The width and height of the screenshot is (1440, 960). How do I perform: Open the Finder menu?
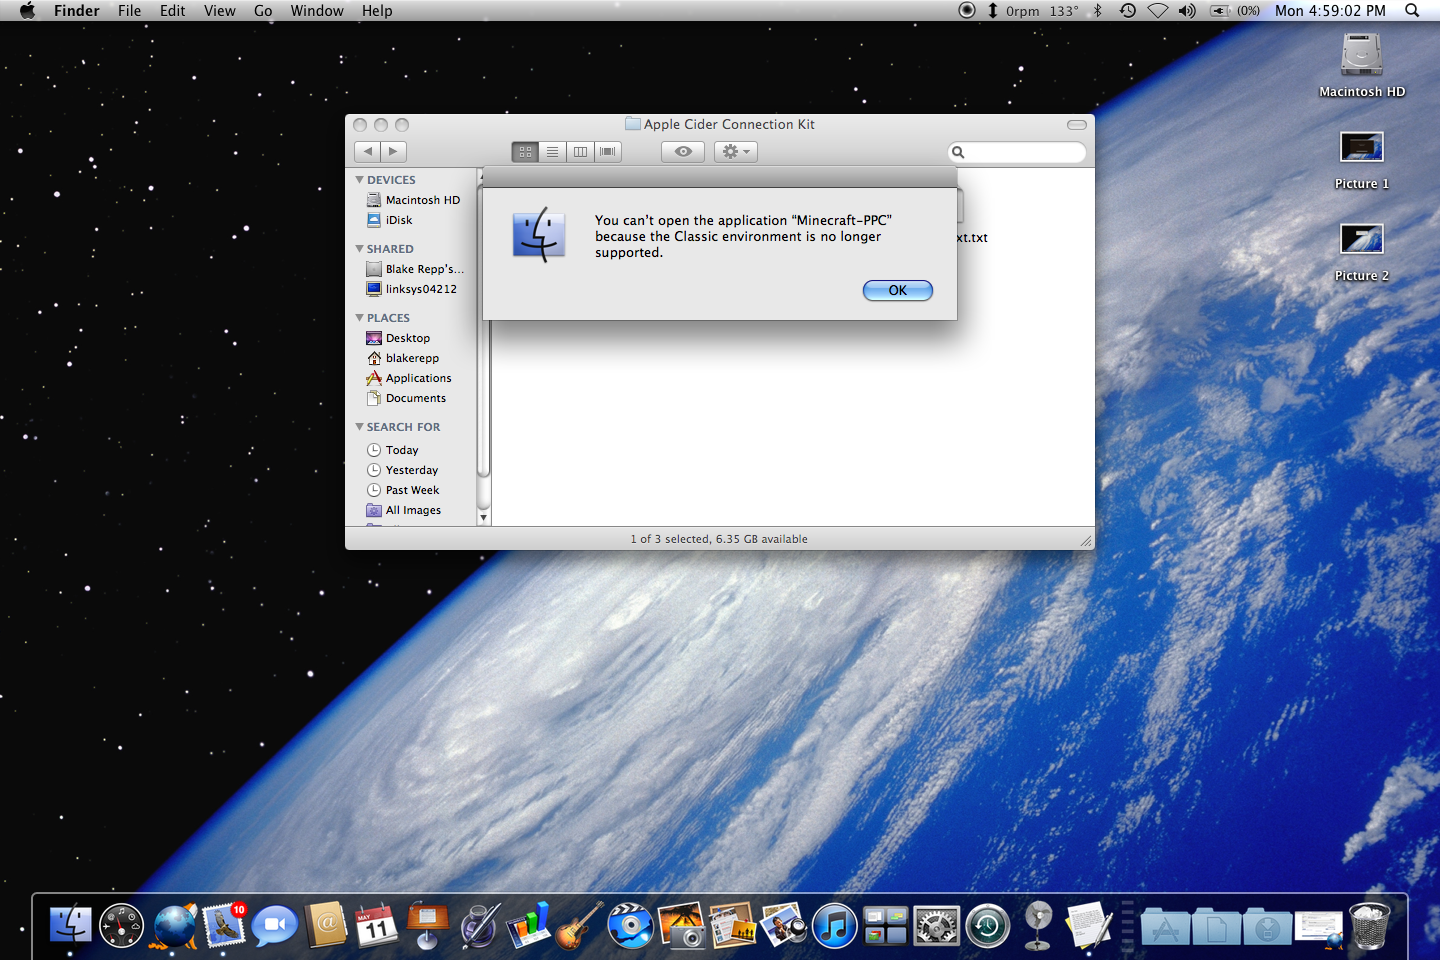77,11
